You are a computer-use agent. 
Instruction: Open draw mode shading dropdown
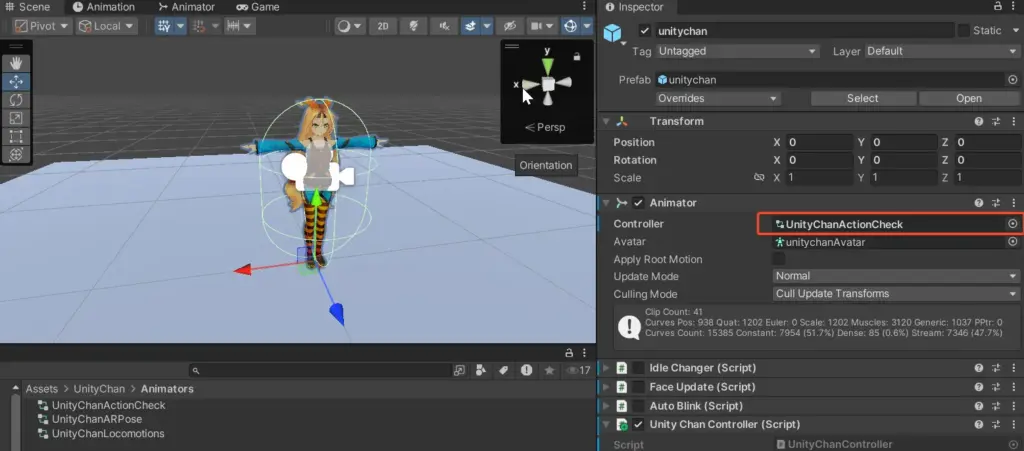coord(351,26)
